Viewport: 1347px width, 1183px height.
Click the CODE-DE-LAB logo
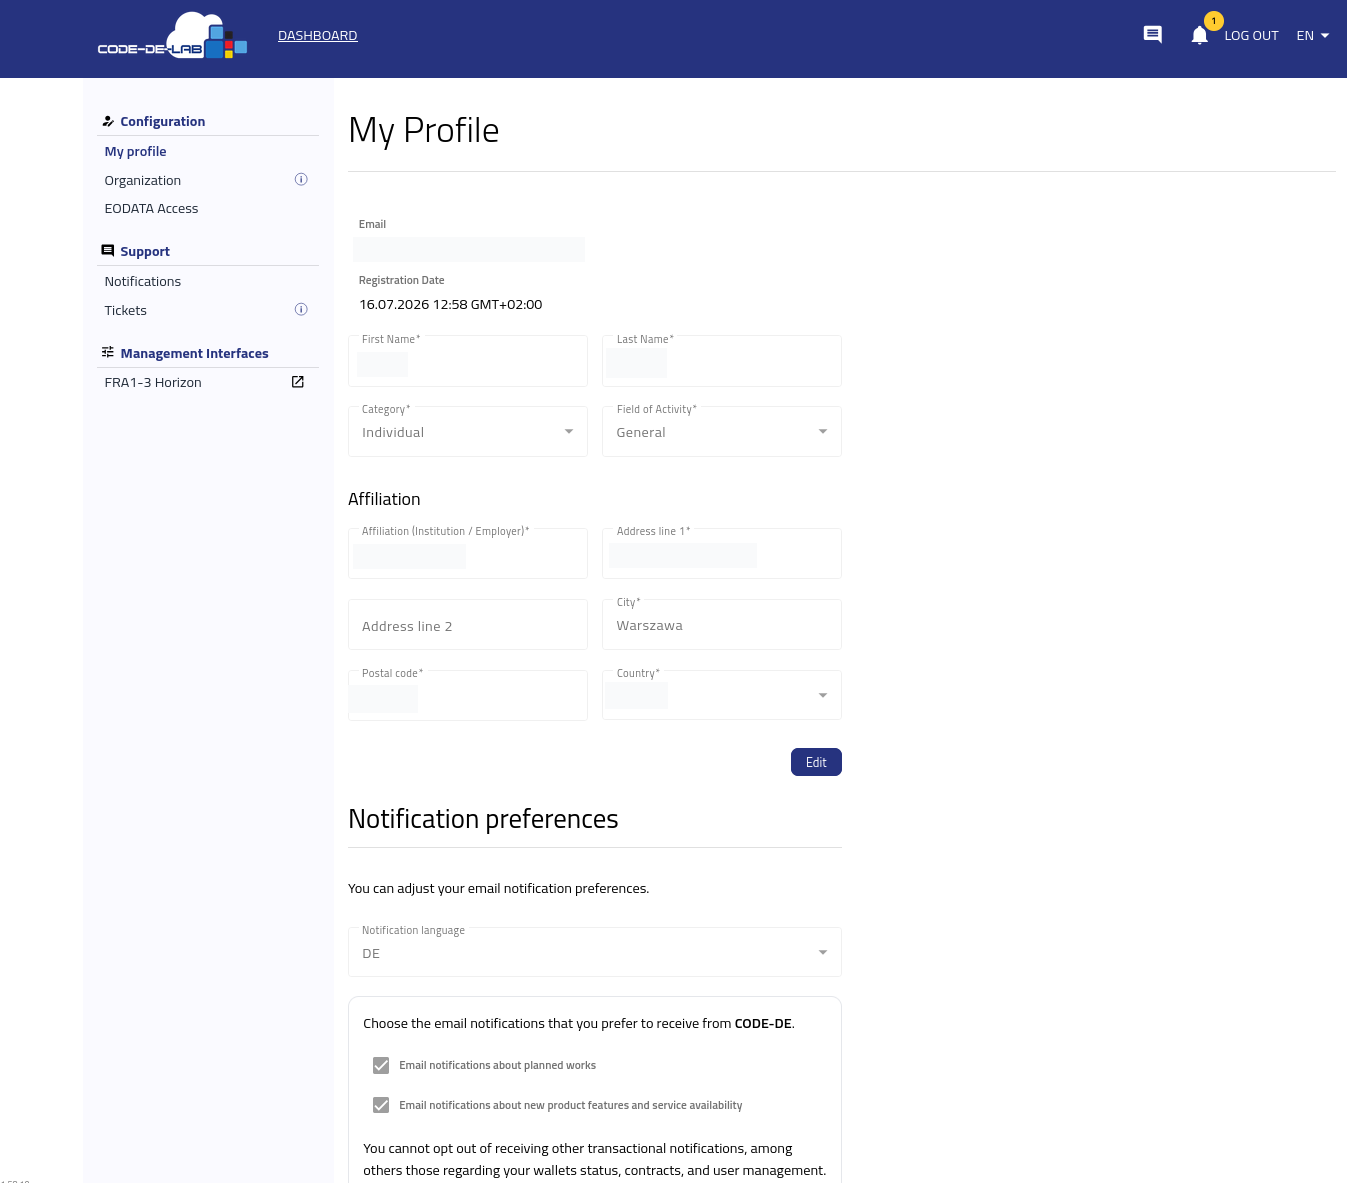click(x=172, y=36)
